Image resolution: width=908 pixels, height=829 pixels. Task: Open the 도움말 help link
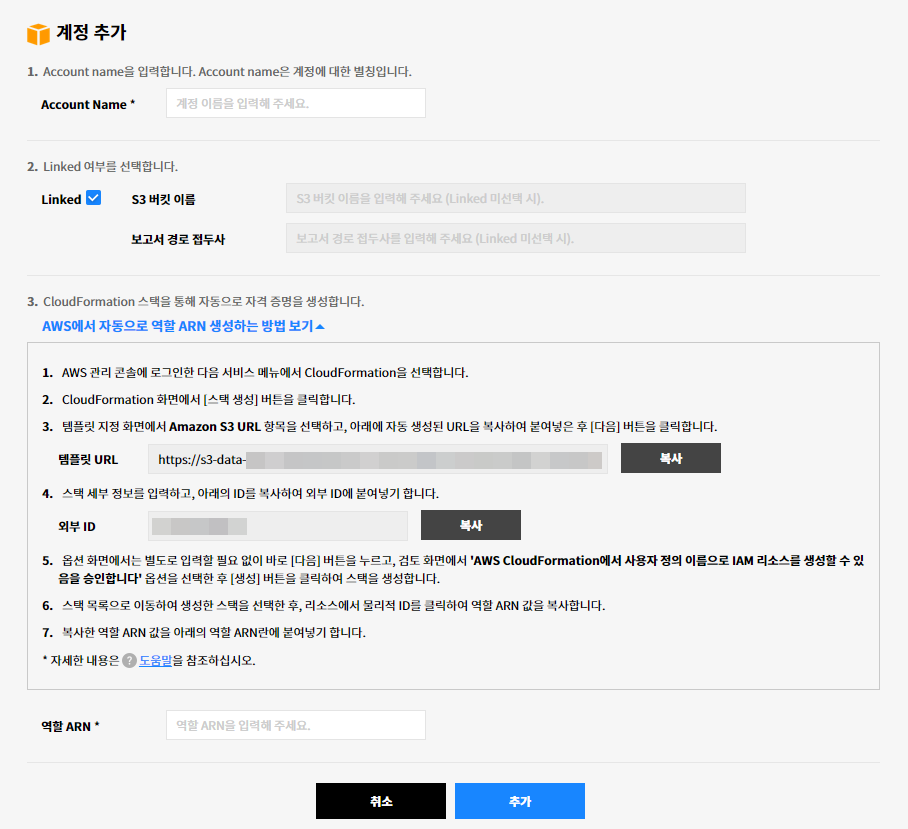click(154, 660)
